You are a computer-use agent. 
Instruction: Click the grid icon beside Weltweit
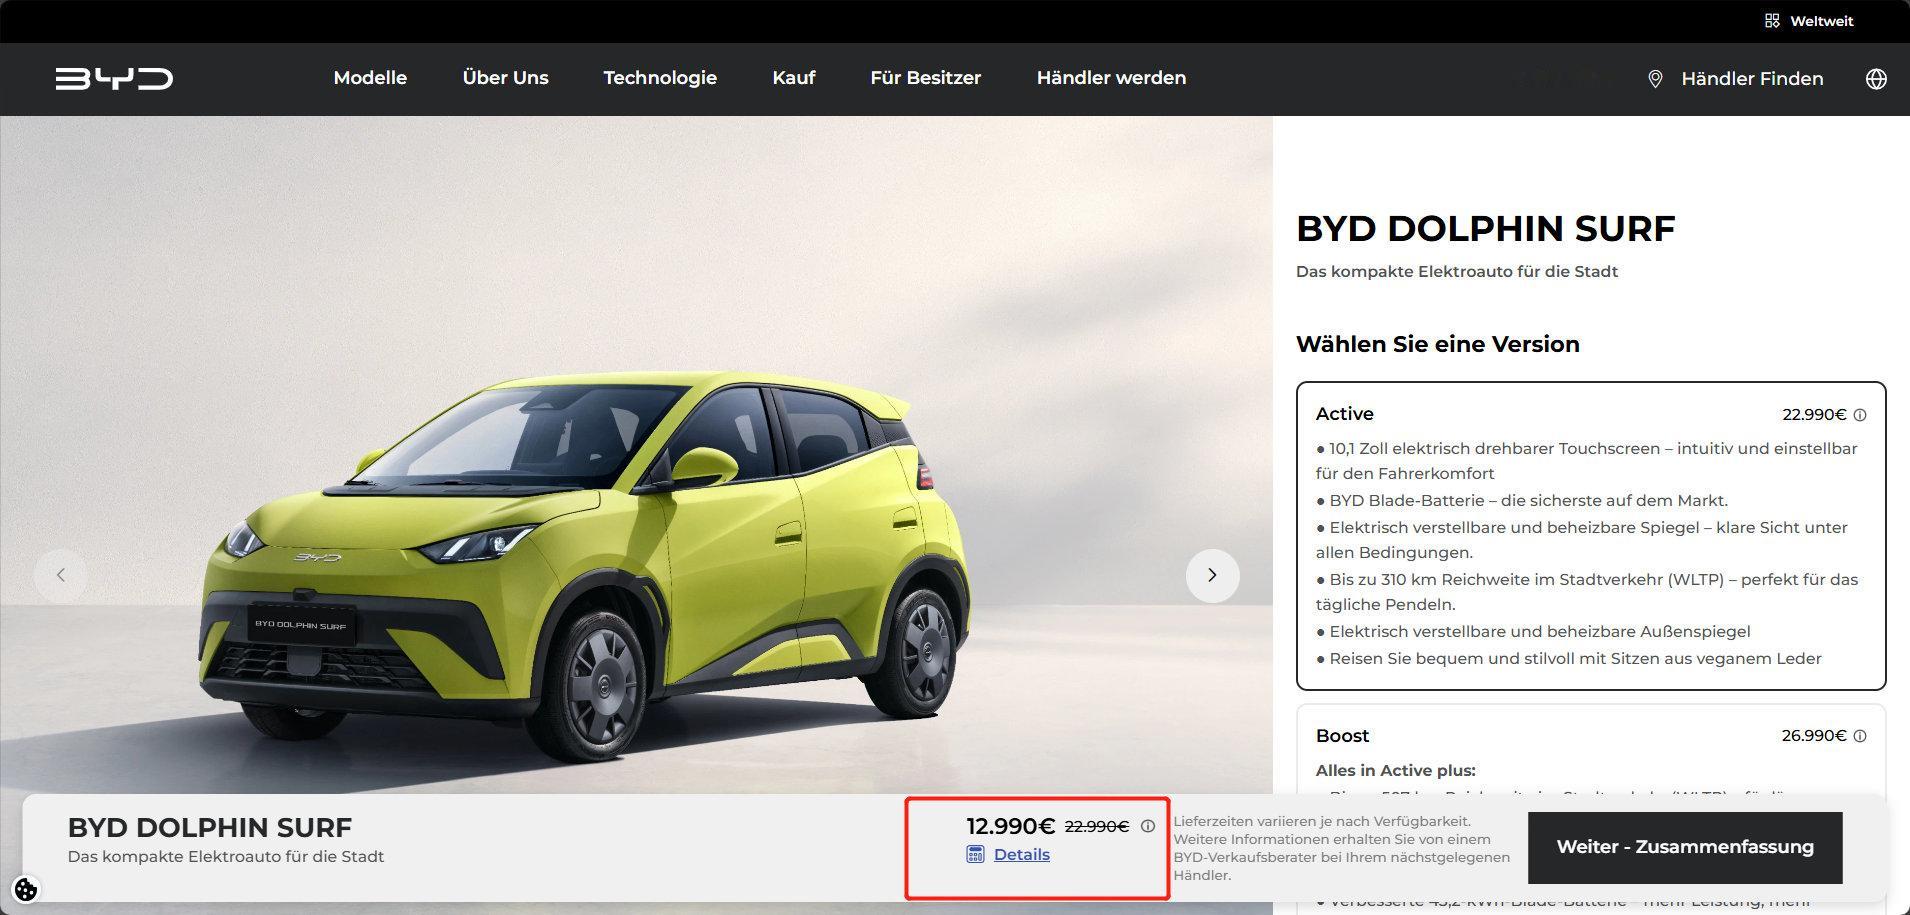pos(1772,21)
